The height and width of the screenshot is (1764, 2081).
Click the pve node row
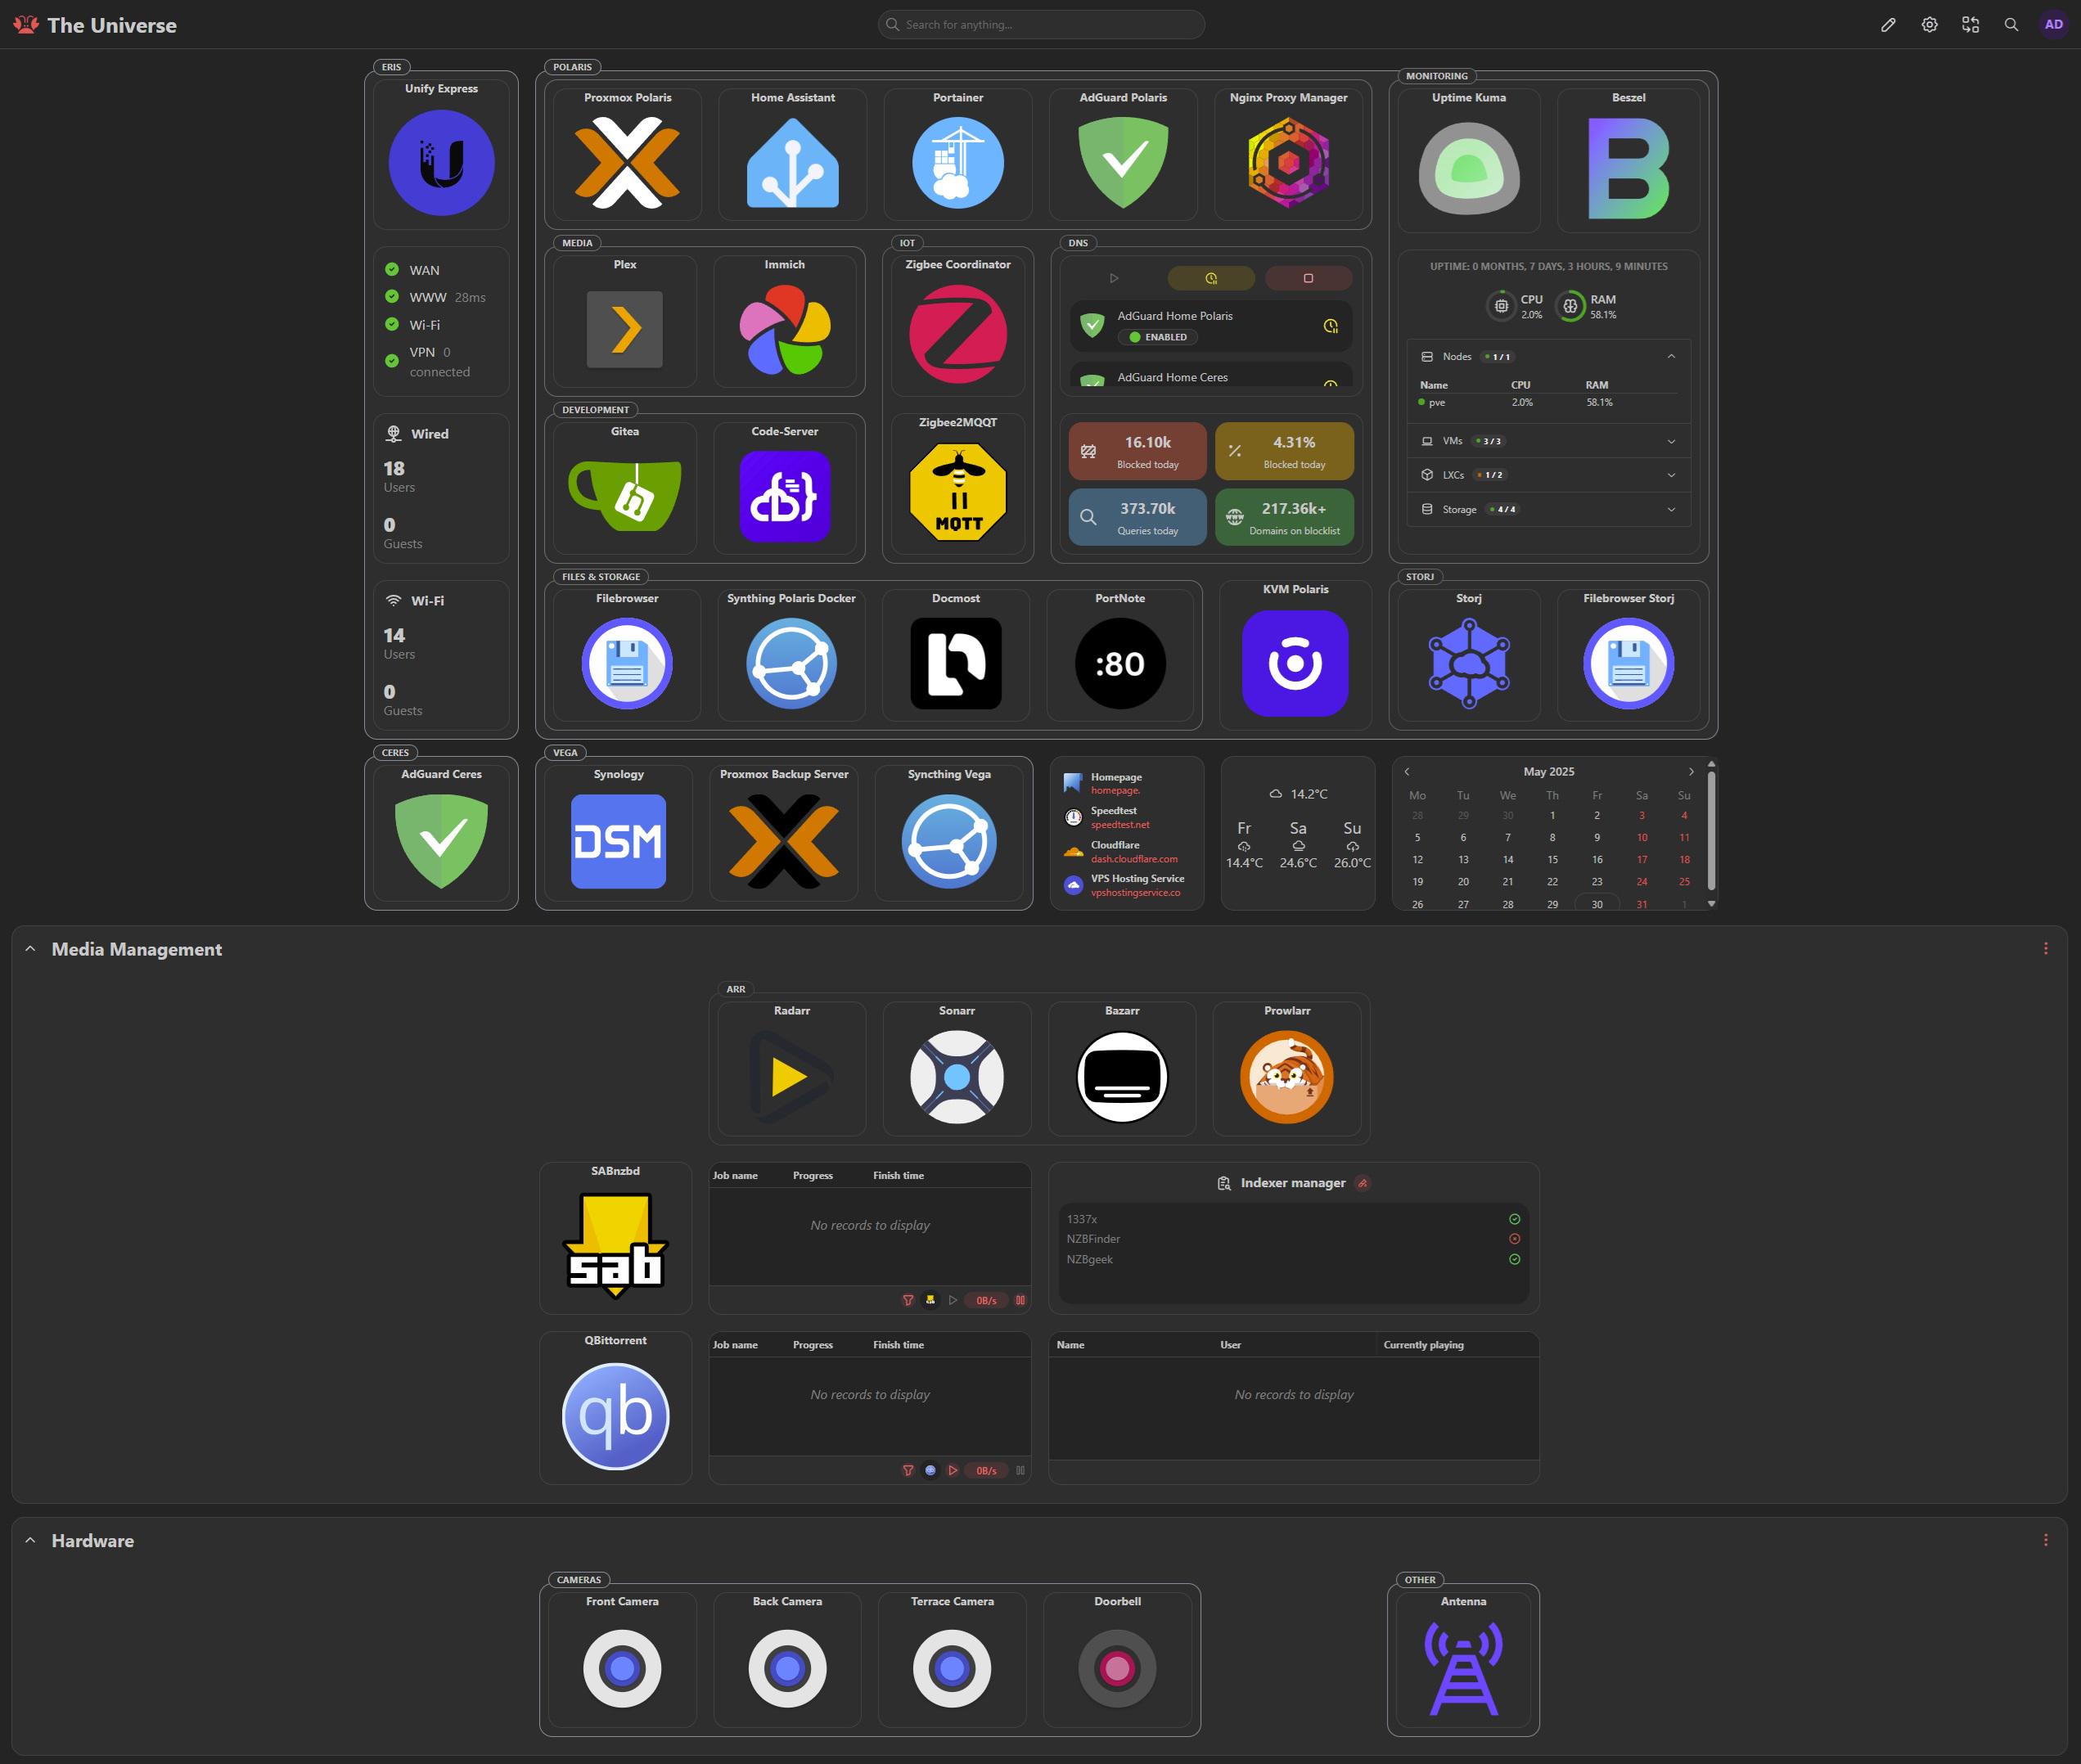(1548, 402)
